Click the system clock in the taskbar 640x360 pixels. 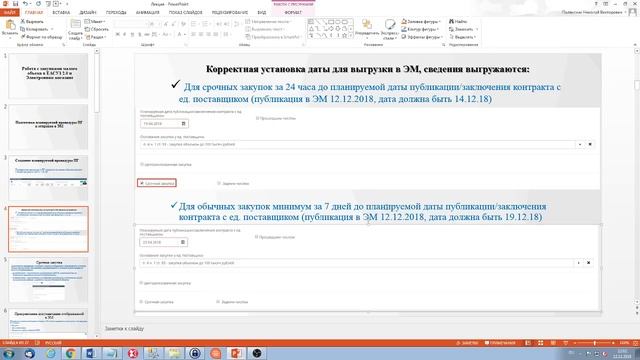pos(622,353)
